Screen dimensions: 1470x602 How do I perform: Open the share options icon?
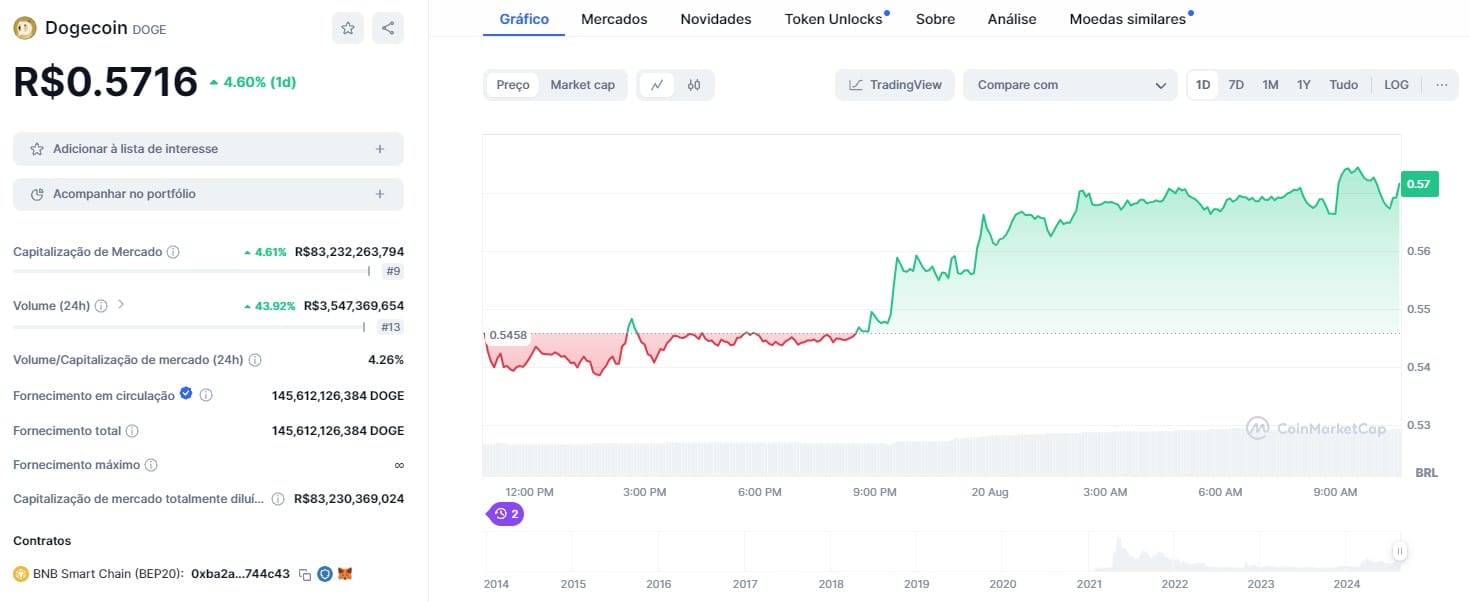click(x=388, y=28)
